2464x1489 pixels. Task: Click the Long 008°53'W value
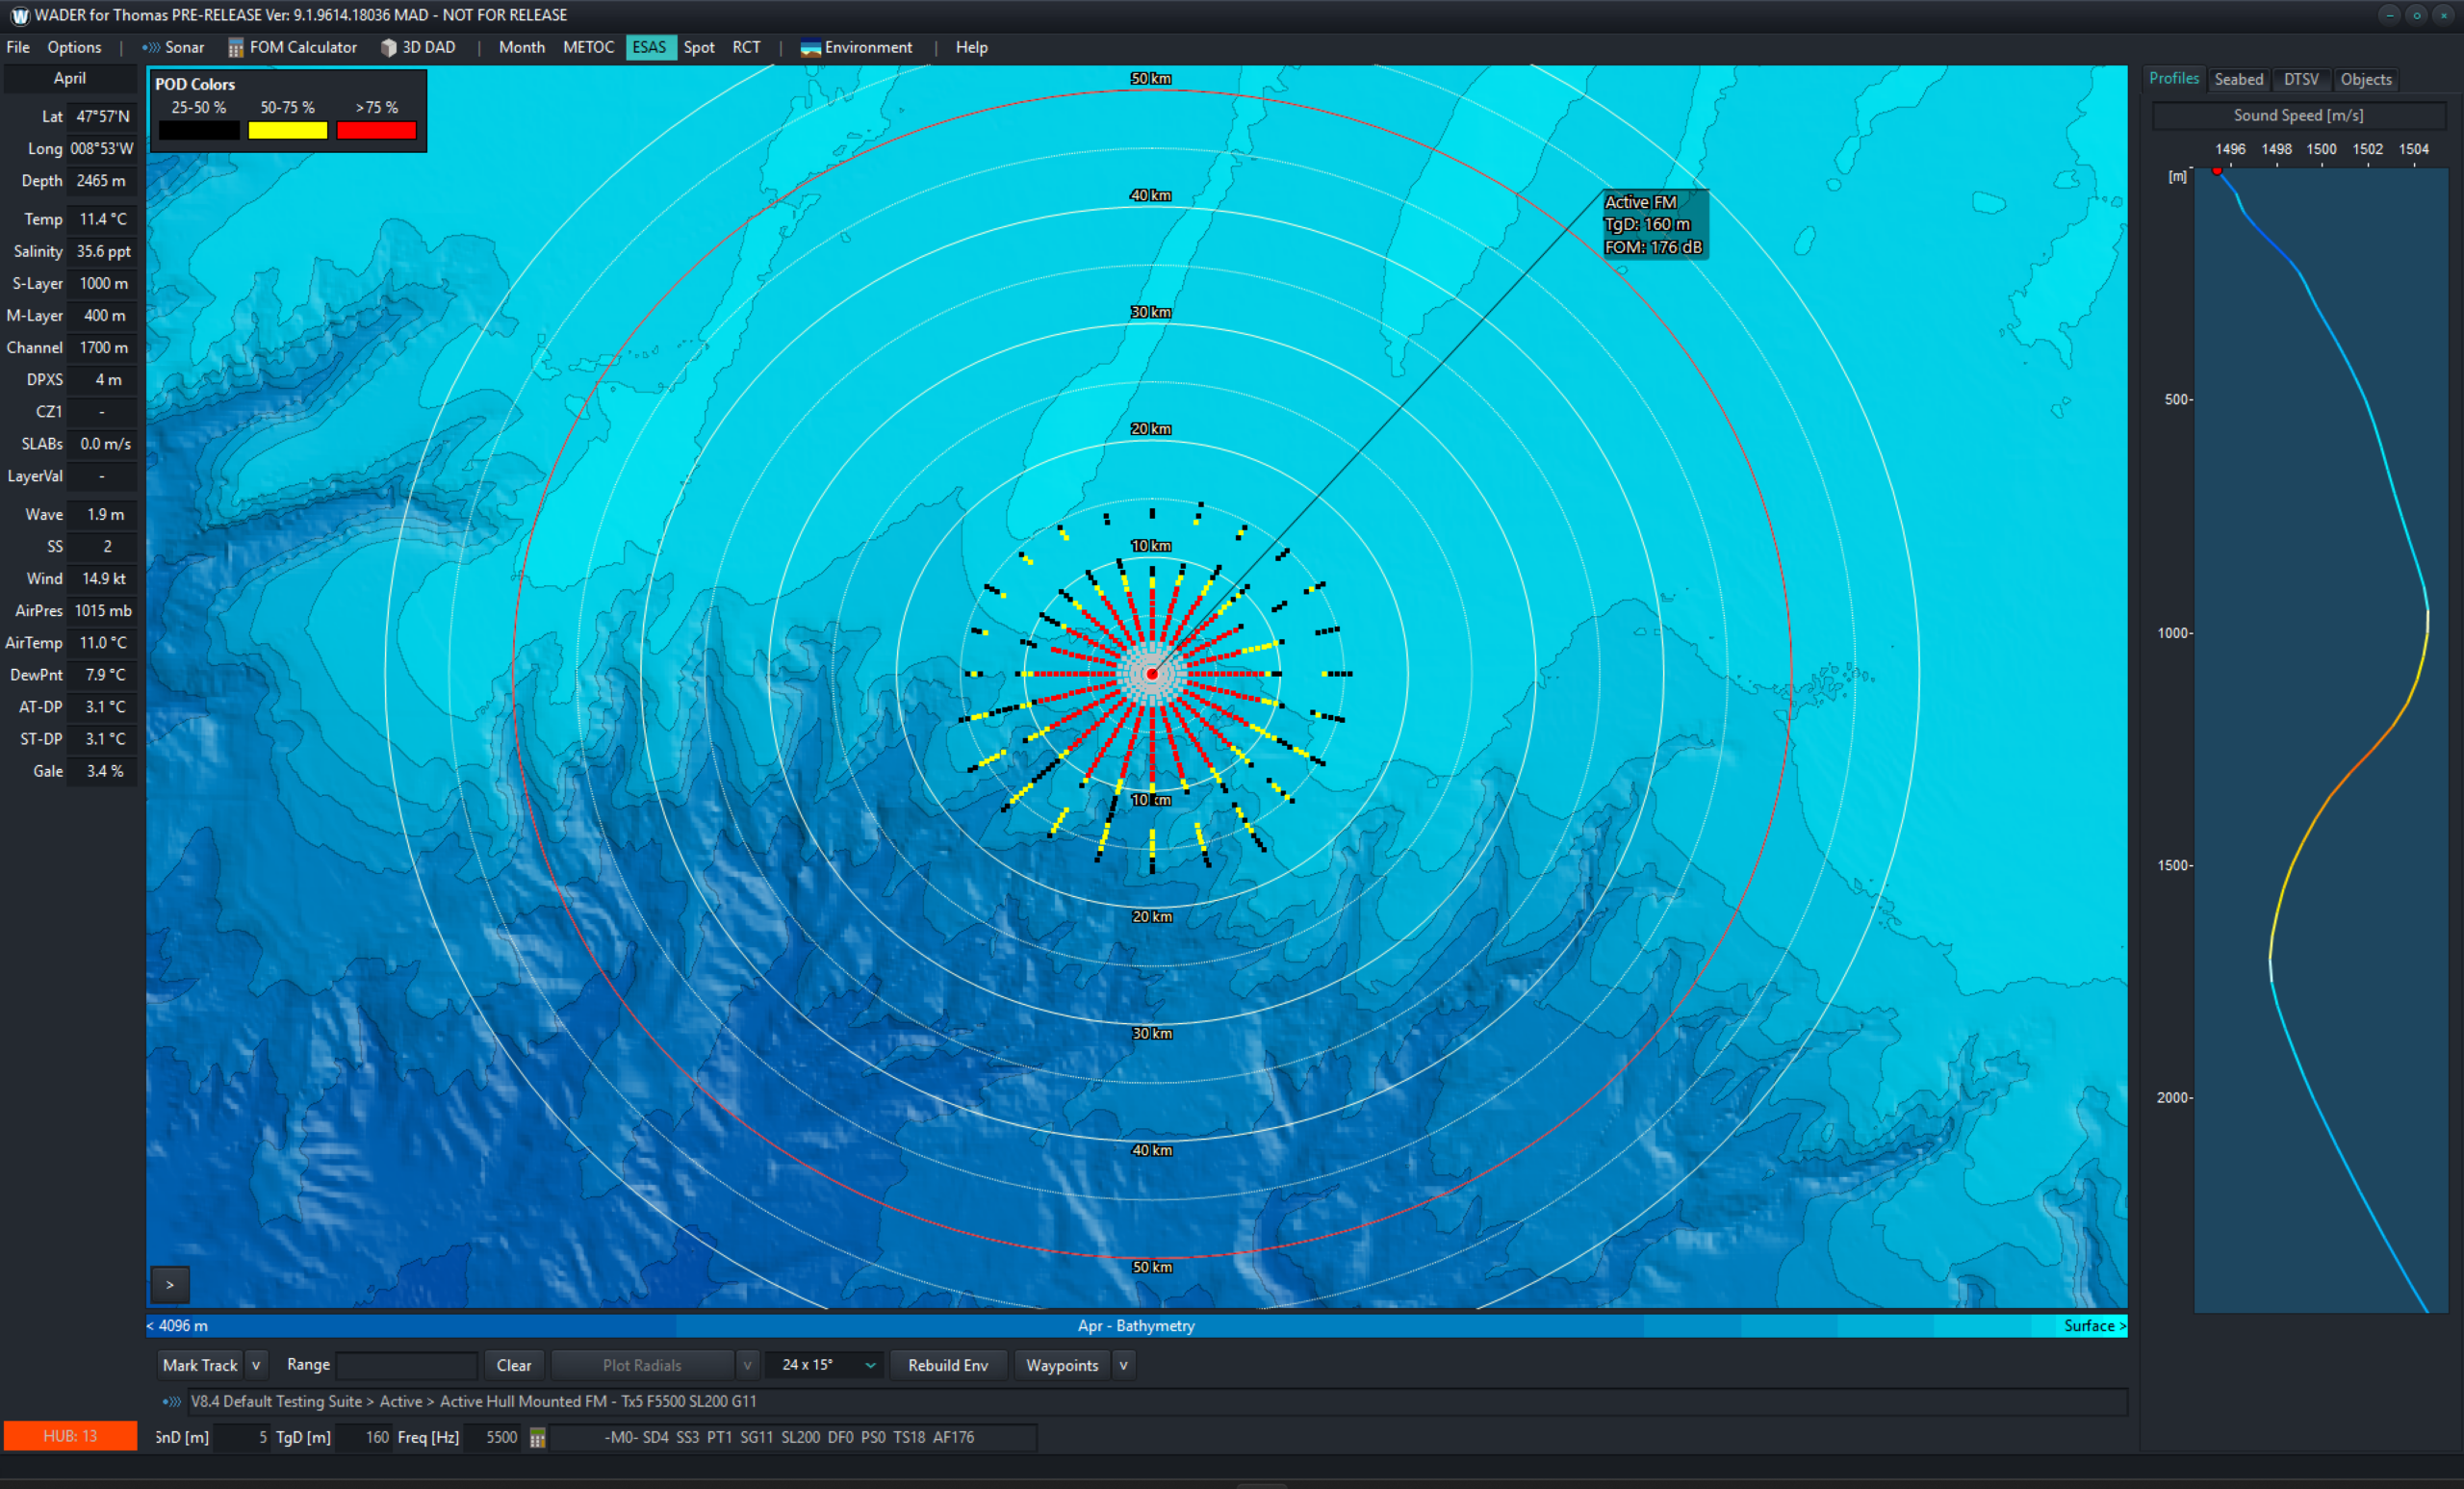pyautogui.click(x=103, y=148)
